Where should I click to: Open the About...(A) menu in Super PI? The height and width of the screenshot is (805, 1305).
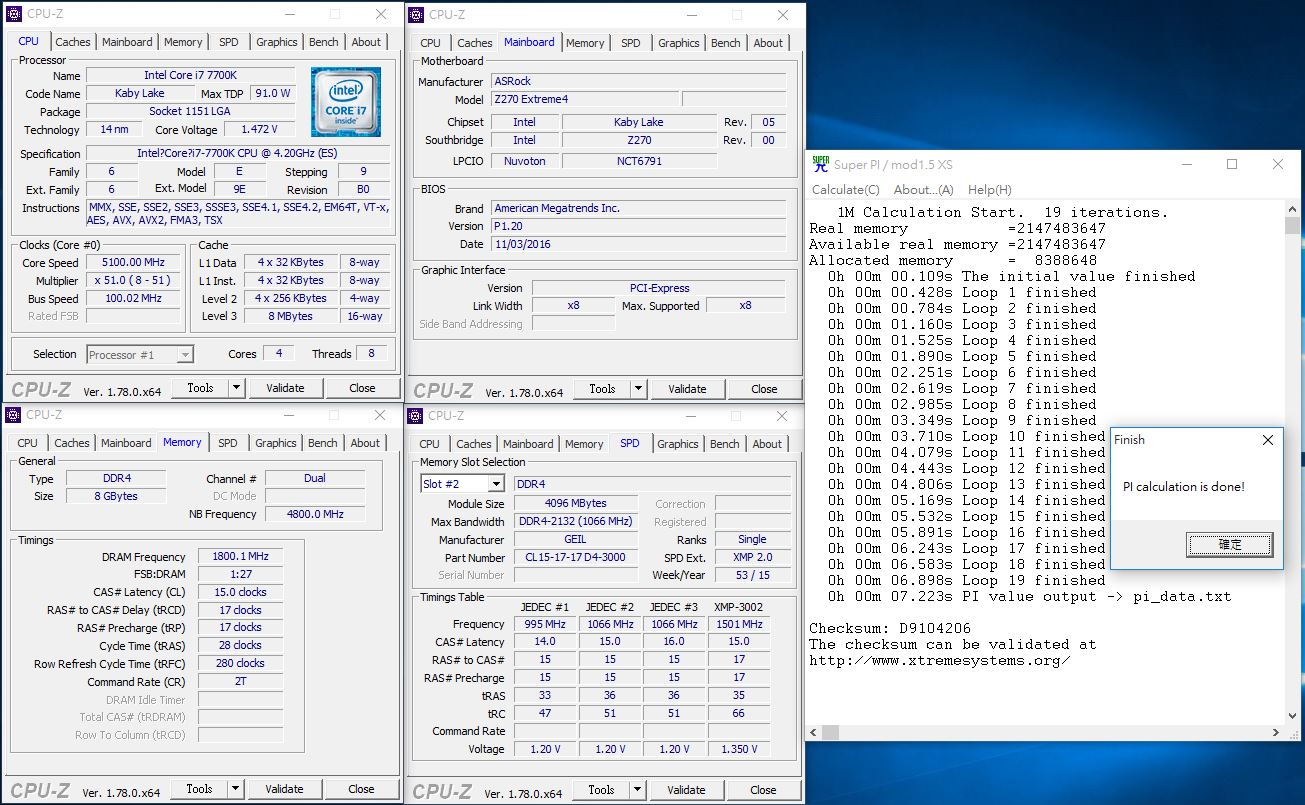click(x=924, y=190)
